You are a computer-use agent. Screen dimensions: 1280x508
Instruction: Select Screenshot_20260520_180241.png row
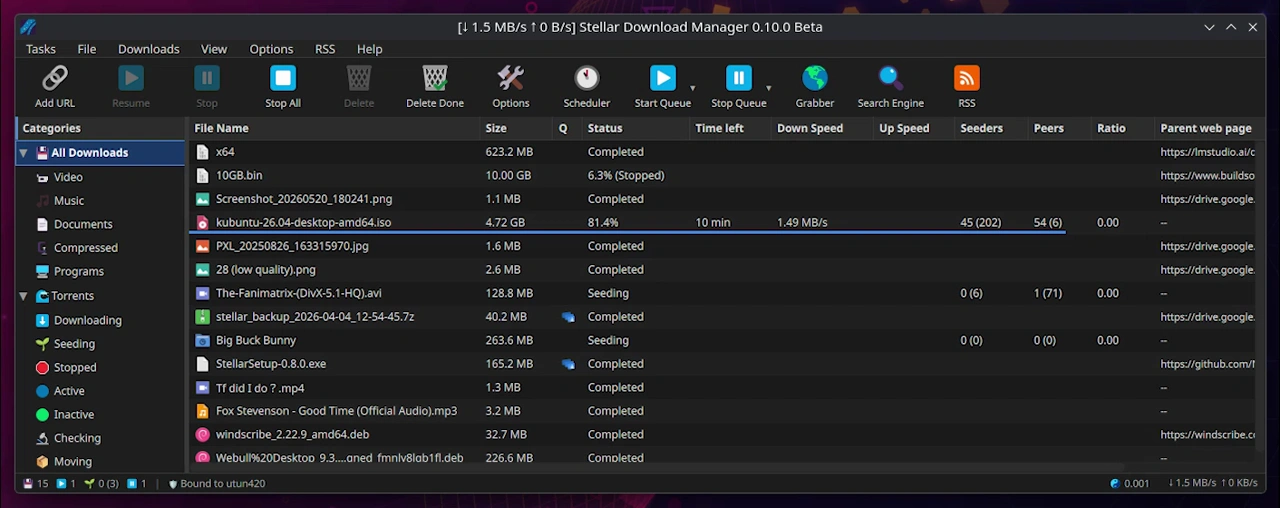click(722, 199)
